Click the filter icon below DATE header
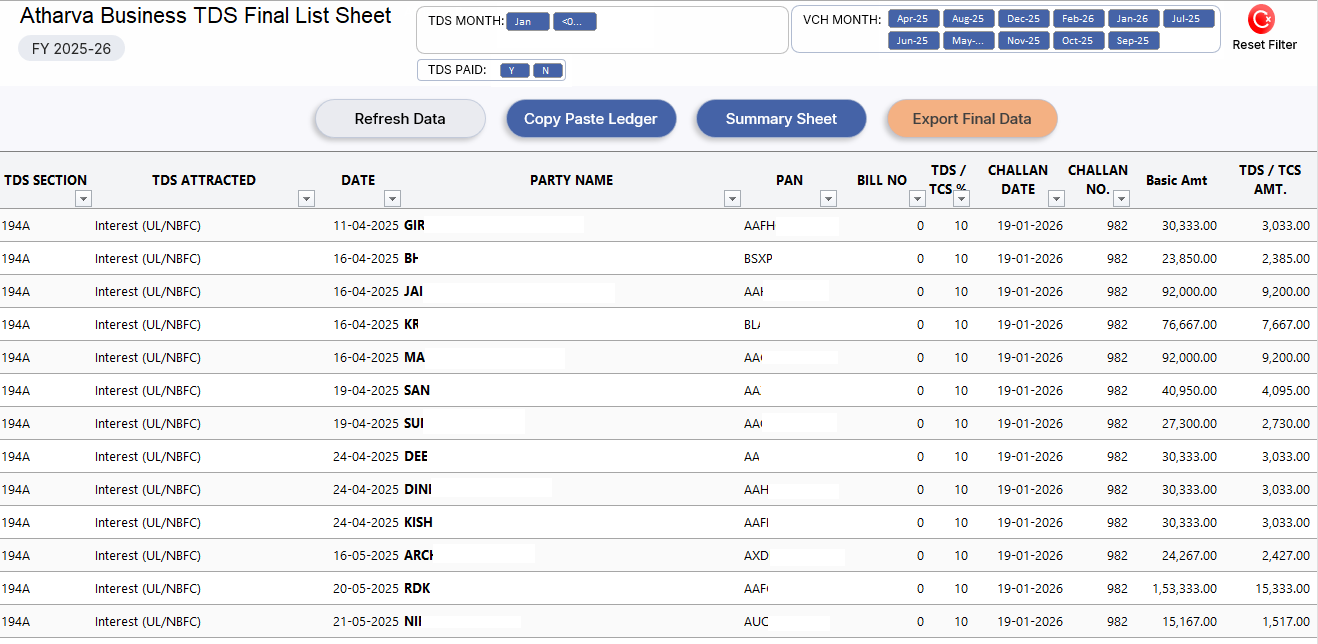Viewport: 1318px width, 644px height. 392,198
